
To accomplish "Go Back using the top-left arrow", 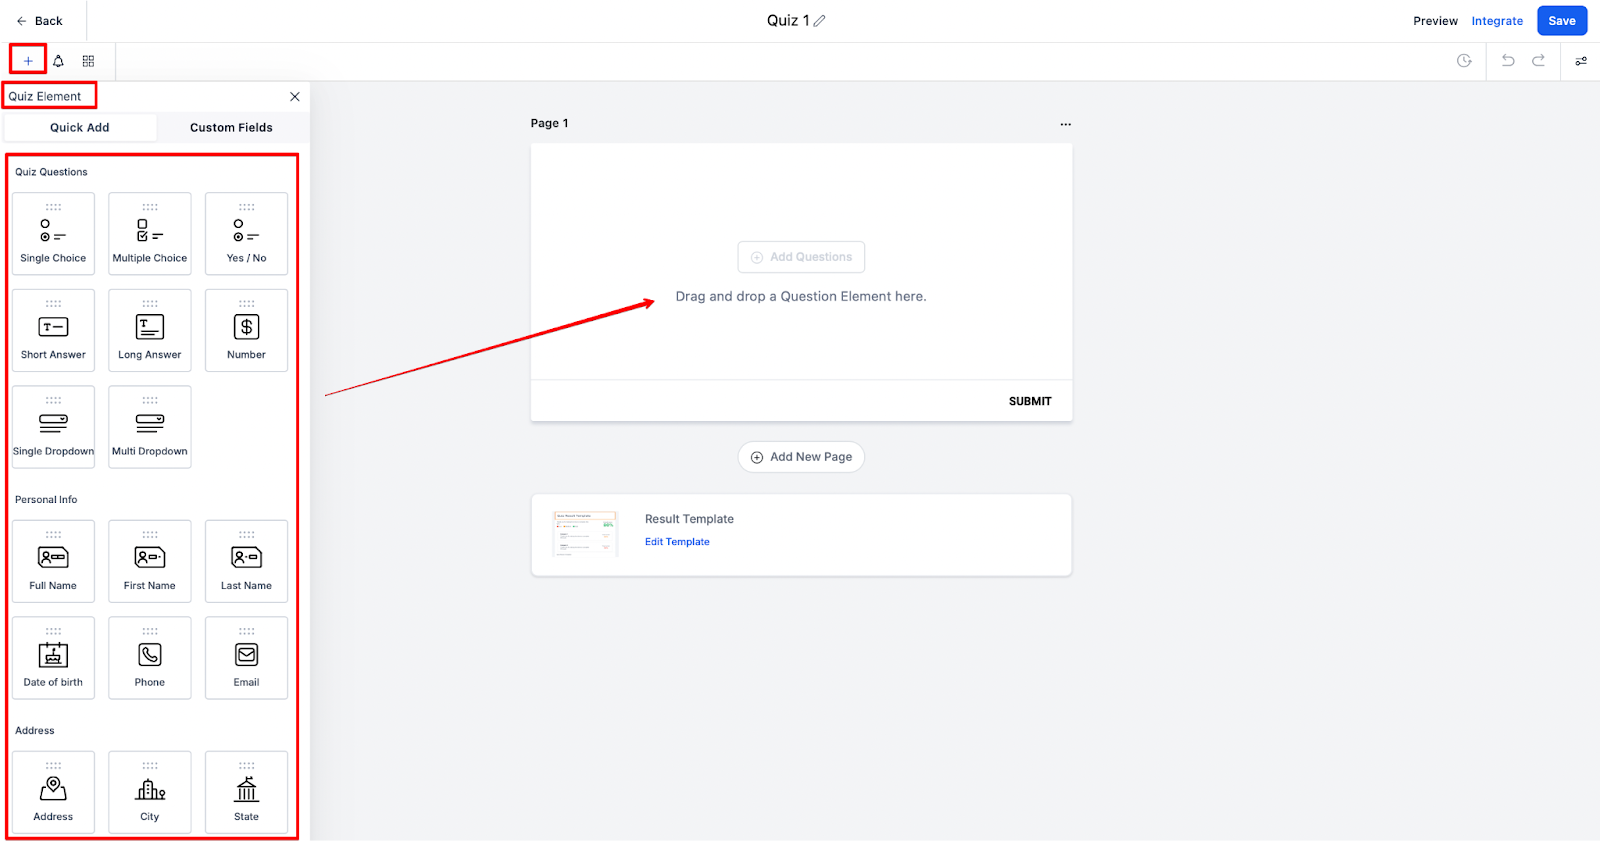I will coord(39,21).
